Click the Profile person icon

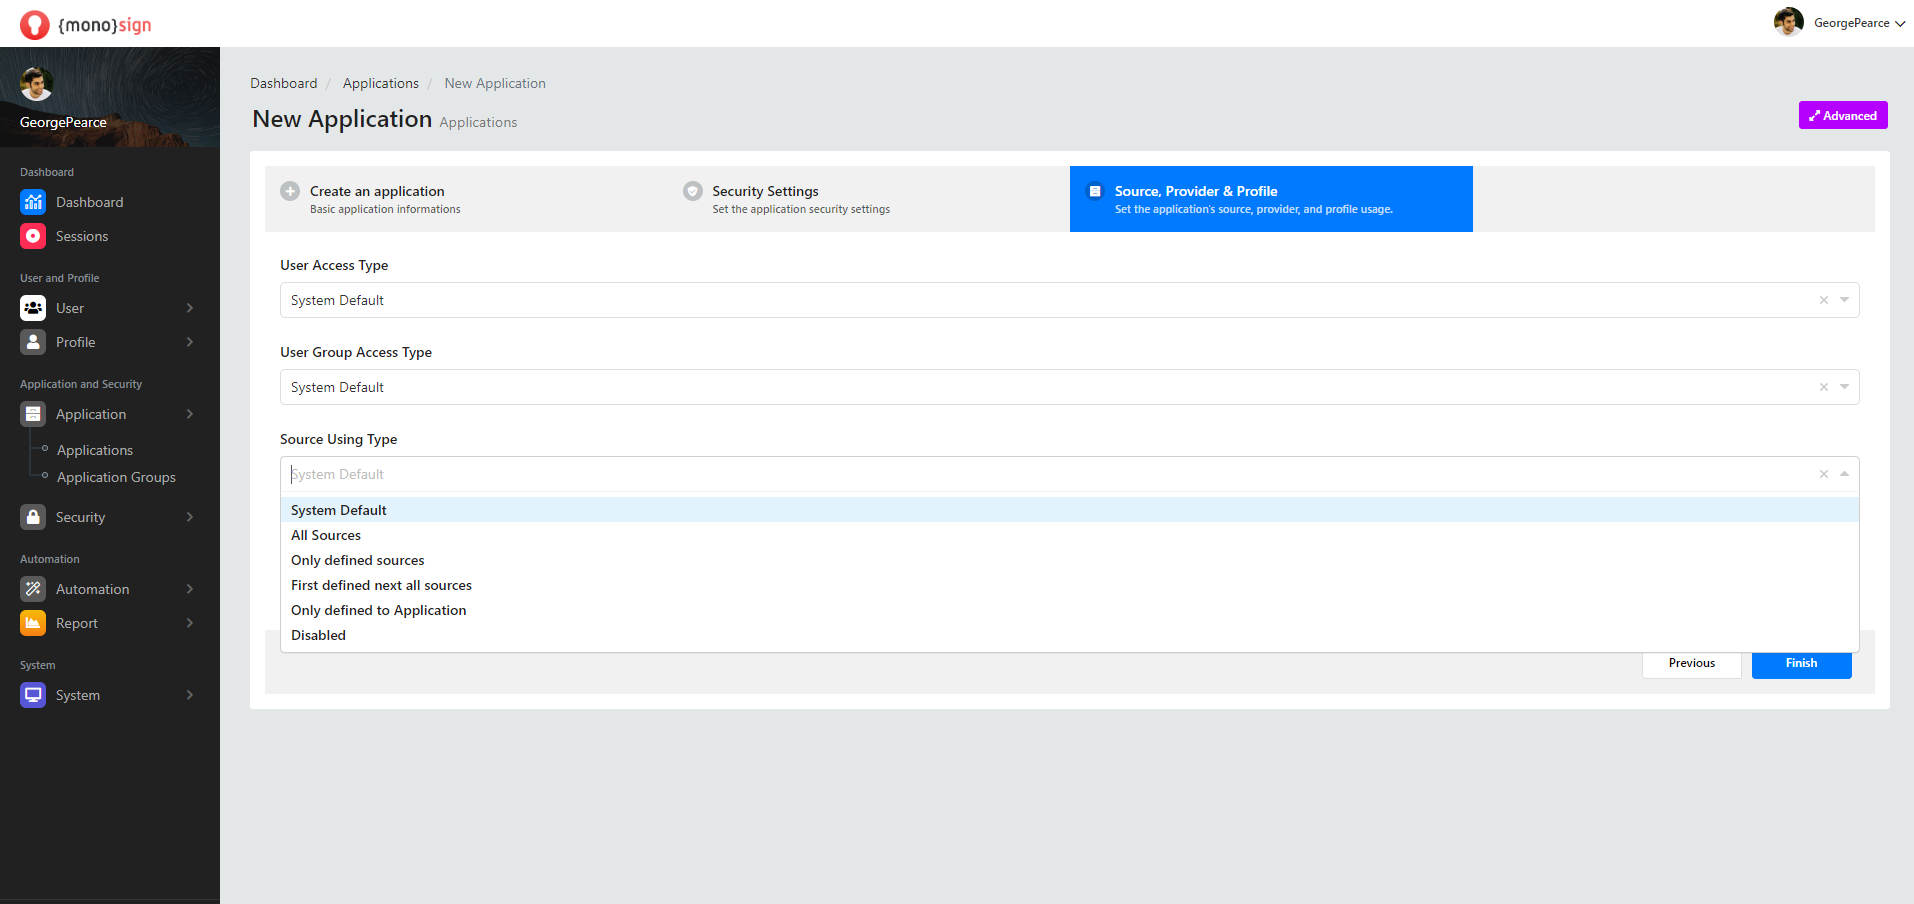(x=33, y=342)
